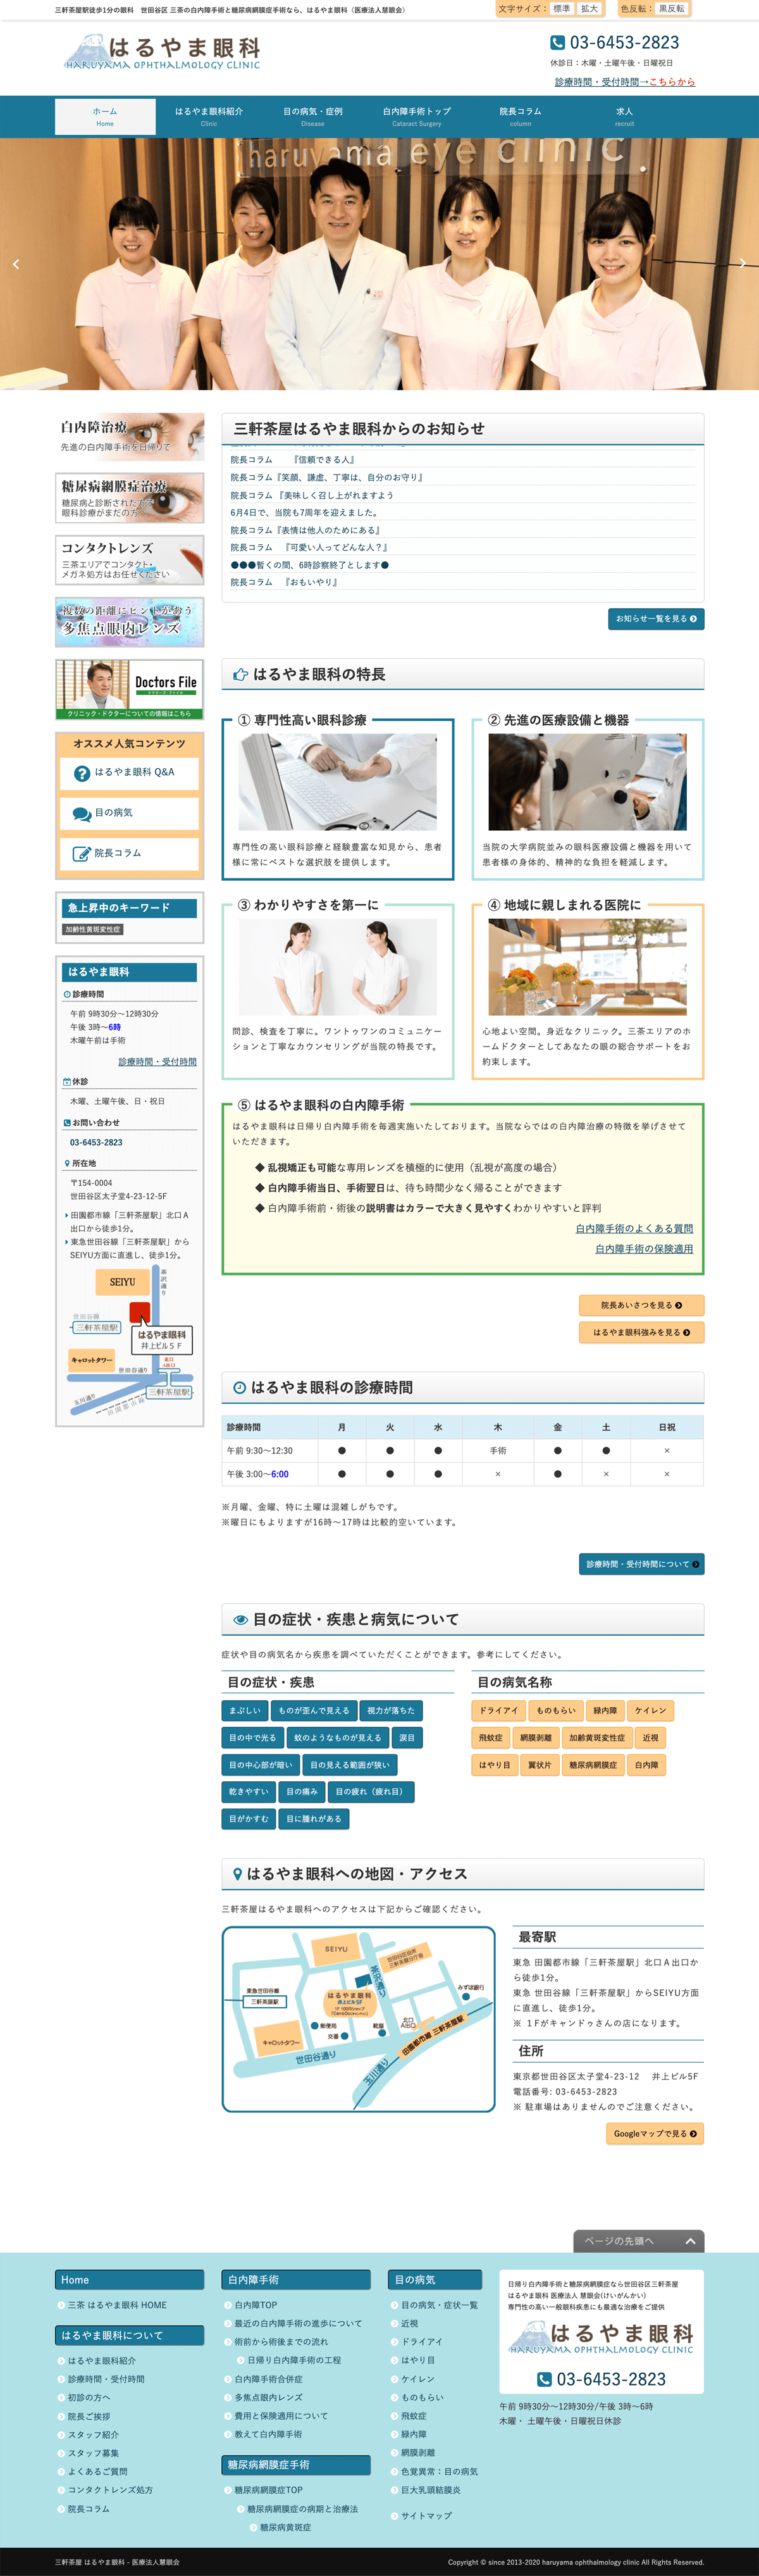Open the 多焦点眼内レンズ banner
Viewport: 759px width, 2576px height.
click(130, 622)
